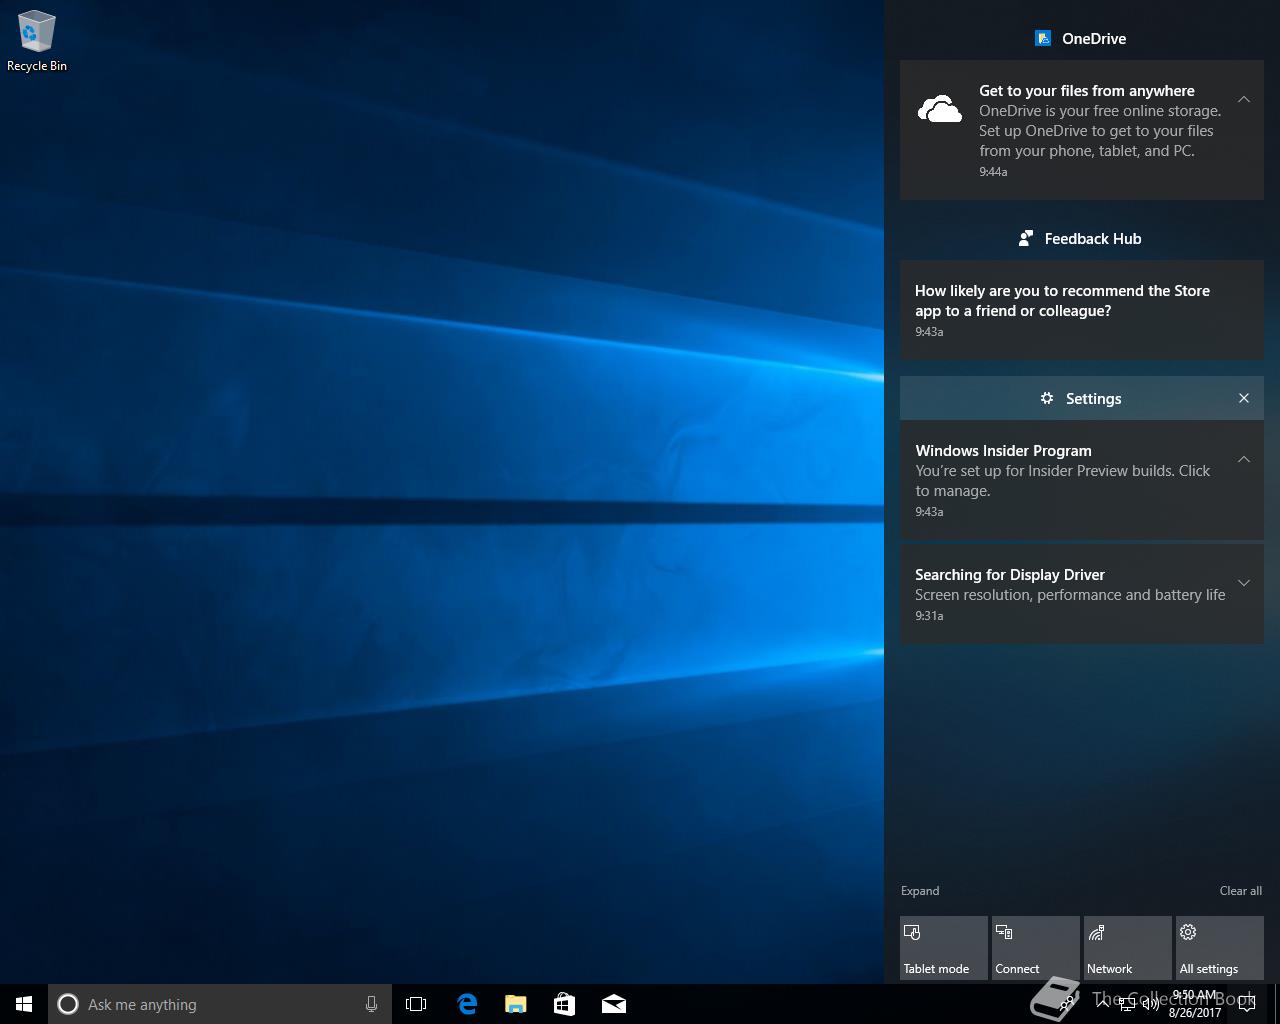Open the Connect quick action
This screenshot has height=1024, width=1280.
[1035, 948]
